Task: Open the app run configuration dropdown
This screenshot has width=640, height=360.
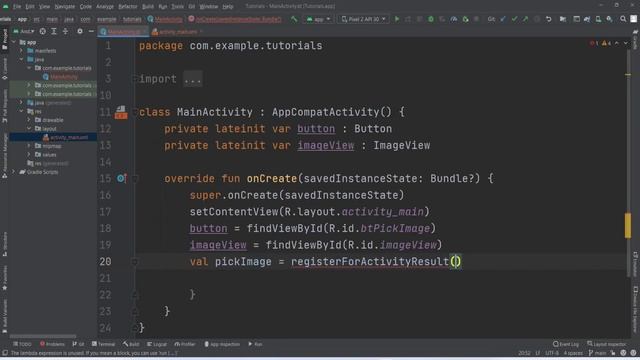Action: click(x=318, y=19)
